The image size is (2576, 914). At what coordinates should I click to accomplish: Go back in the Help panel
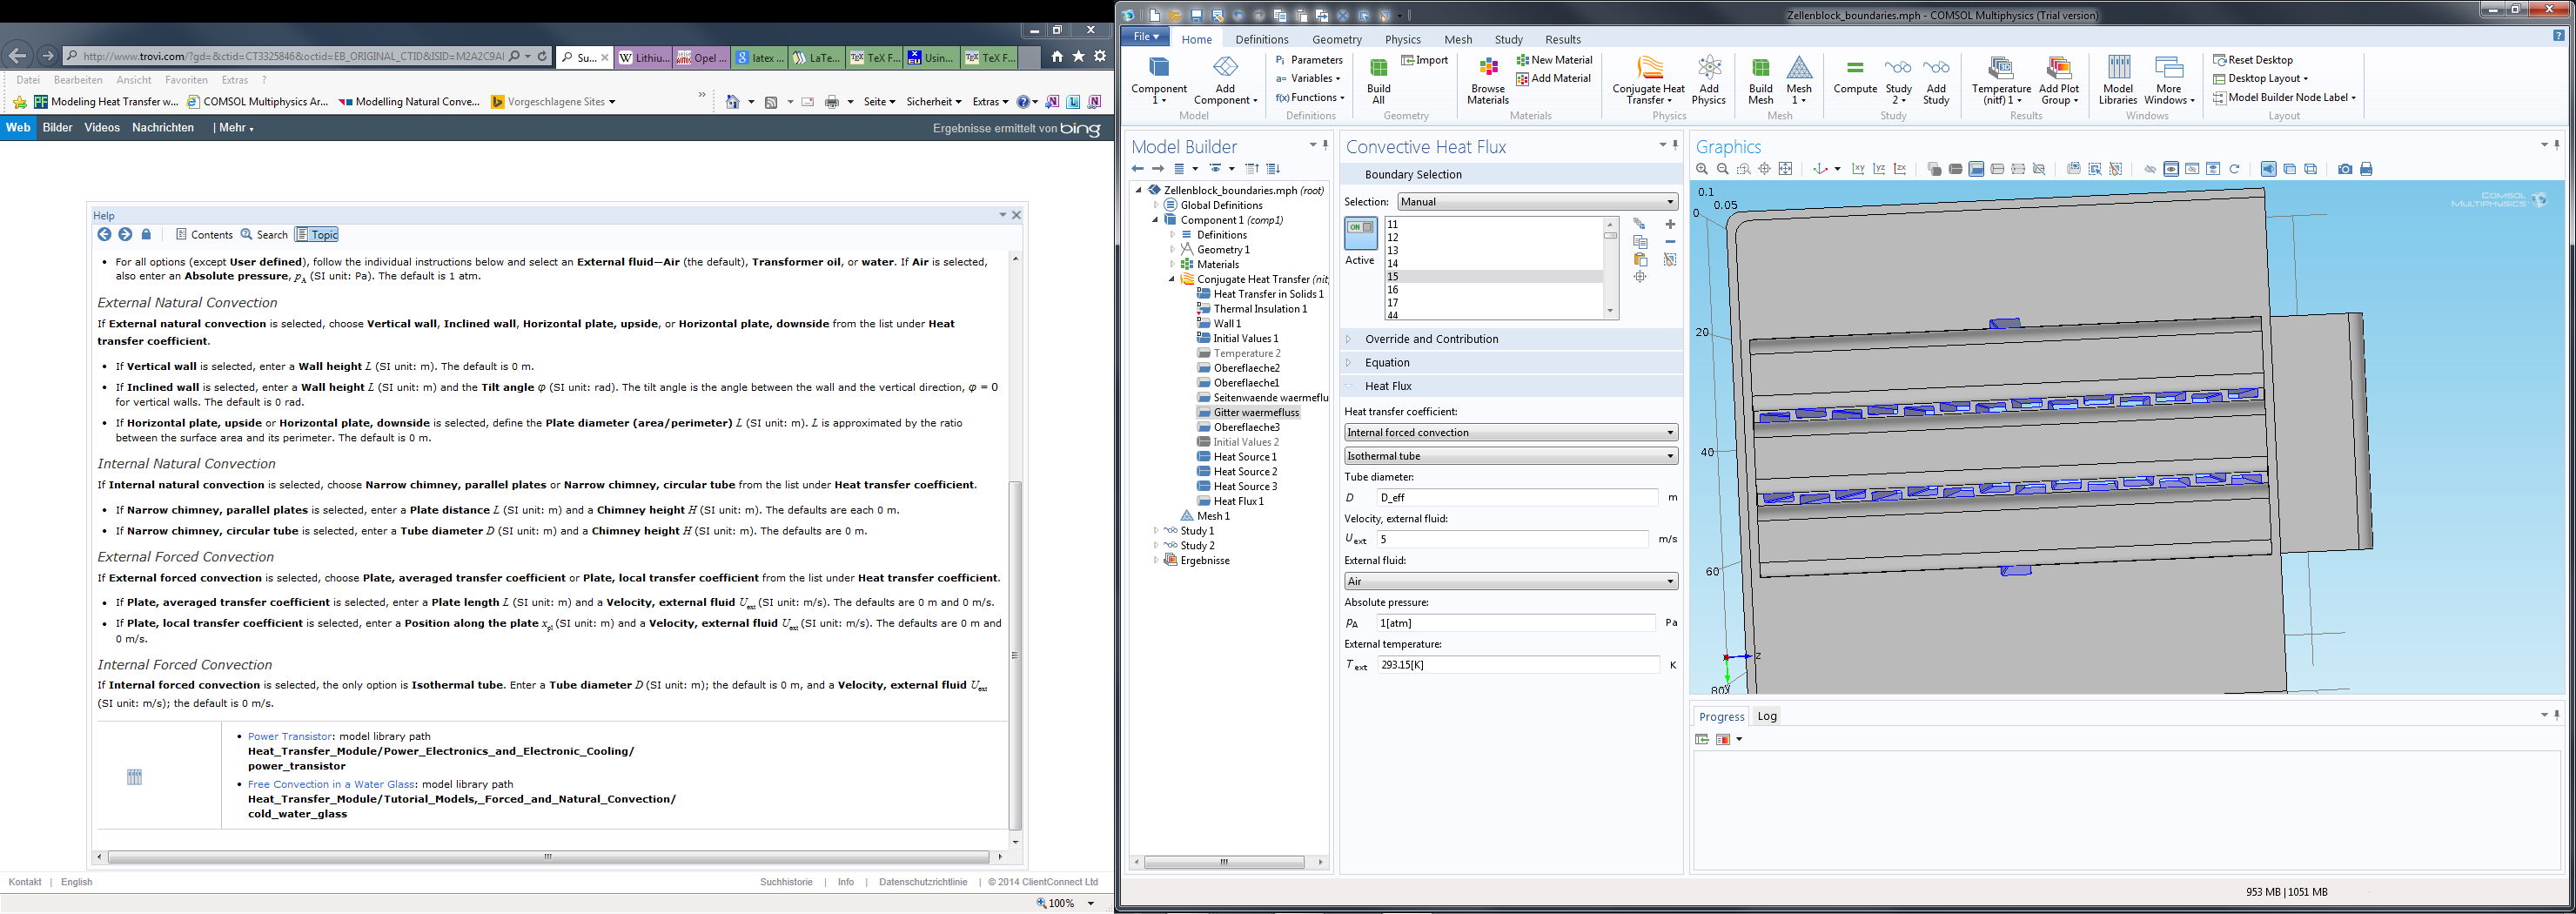click(104, 235)
